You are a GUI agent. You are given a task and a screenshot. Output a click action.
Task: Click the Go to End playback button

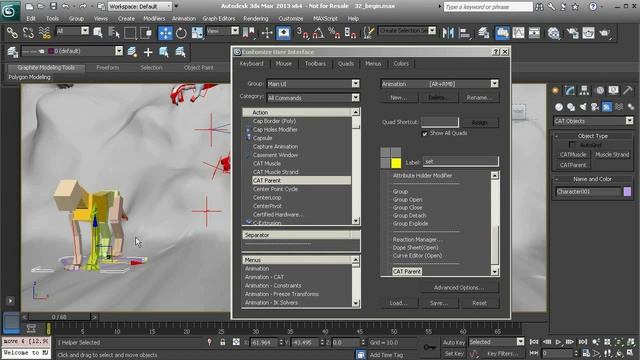[583, 342]
